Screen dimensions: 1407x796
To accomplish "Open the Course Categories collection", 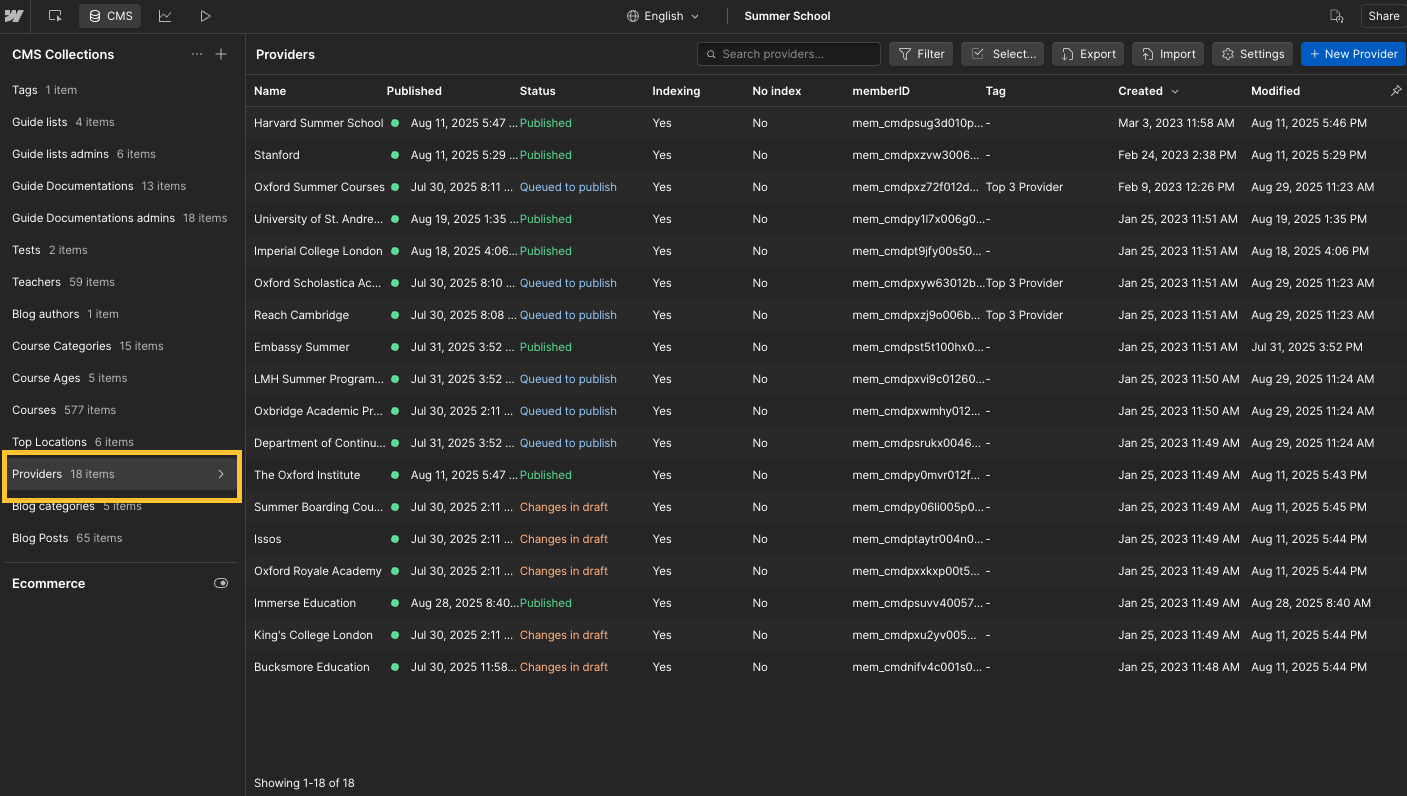I will click(x=122, y=346).
